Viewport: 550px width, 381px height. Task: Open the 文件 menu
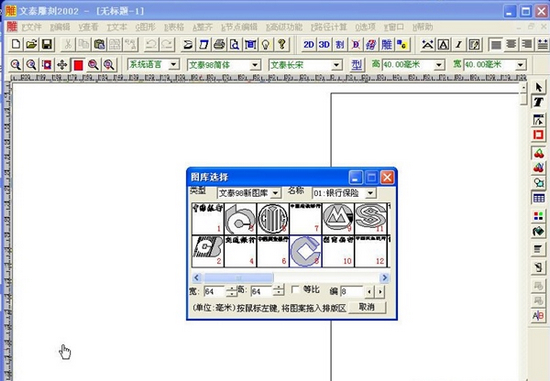[x=32, y=27]
